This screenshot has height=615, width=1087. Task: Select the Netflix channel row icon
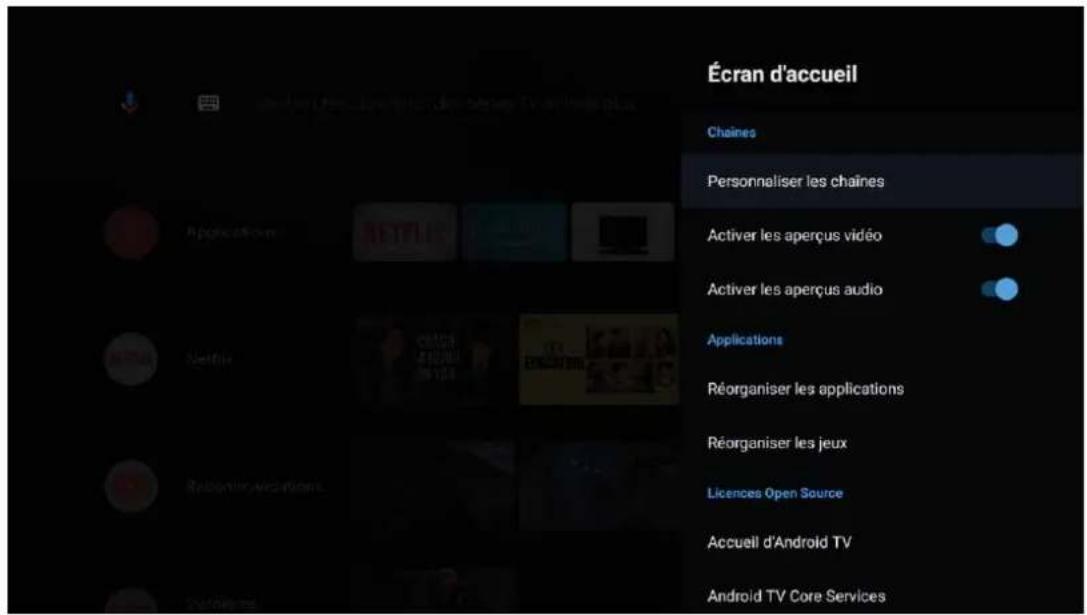coord(131,359)
